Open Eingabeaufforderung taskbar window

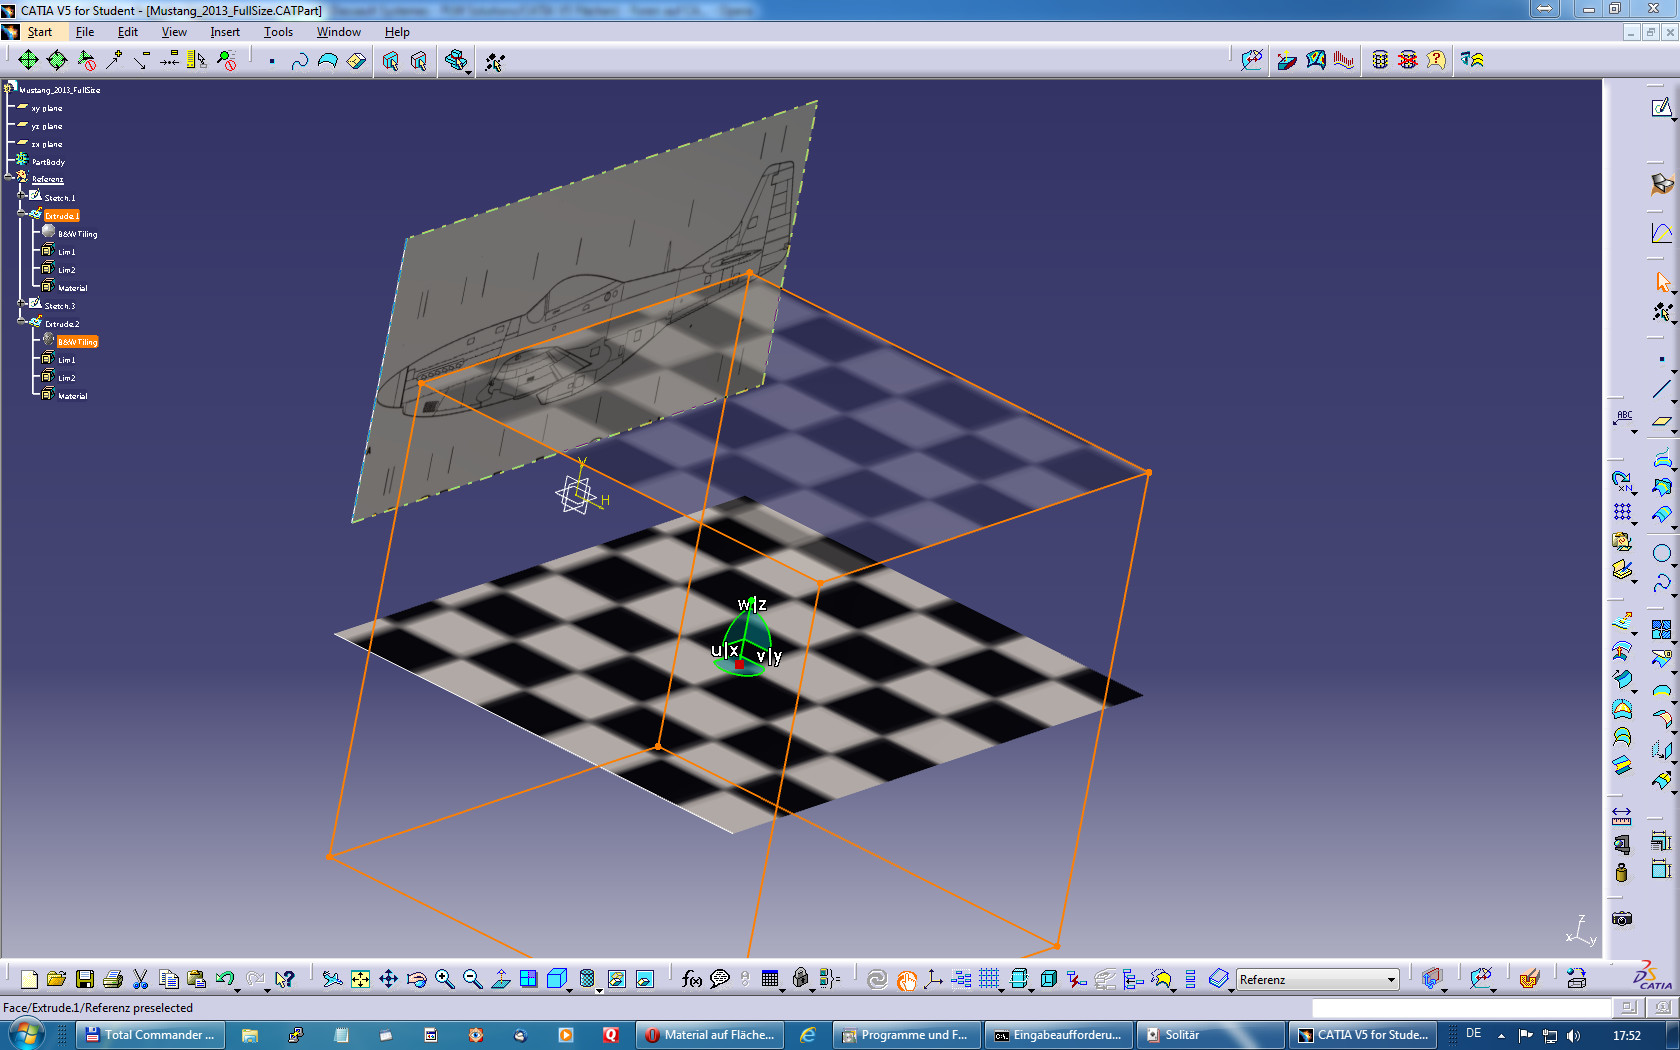[x=1059, y=1035]
